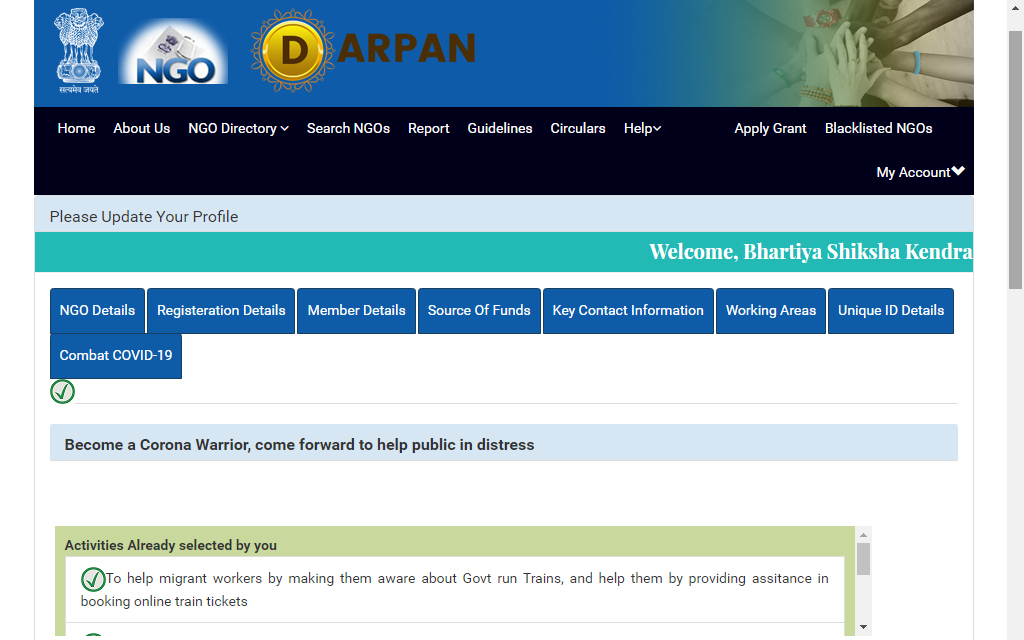This screenshot has width=1024, height=640.
Task: Click the gold Darpan coin logo
Action: (293, 50)
